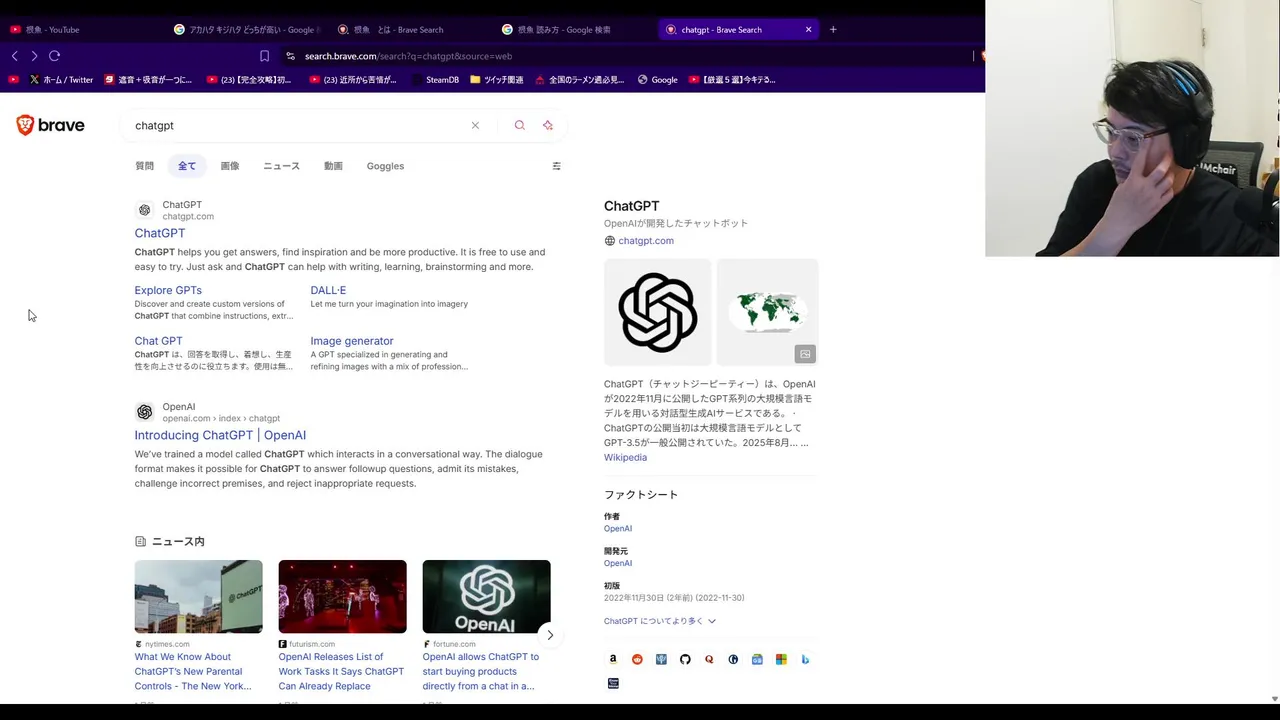Open 'What We Know About ChatGPT's New Parental Controls' article
1280x720 pixels.
pyautogui.click(x=193, y=671)
